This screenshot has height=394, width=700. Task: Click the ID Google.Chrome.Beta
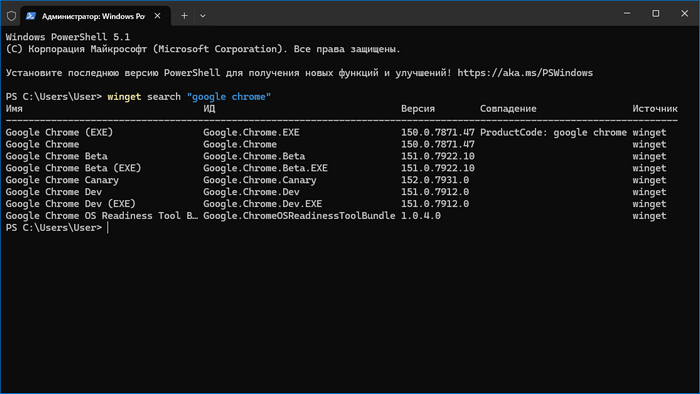254,156
